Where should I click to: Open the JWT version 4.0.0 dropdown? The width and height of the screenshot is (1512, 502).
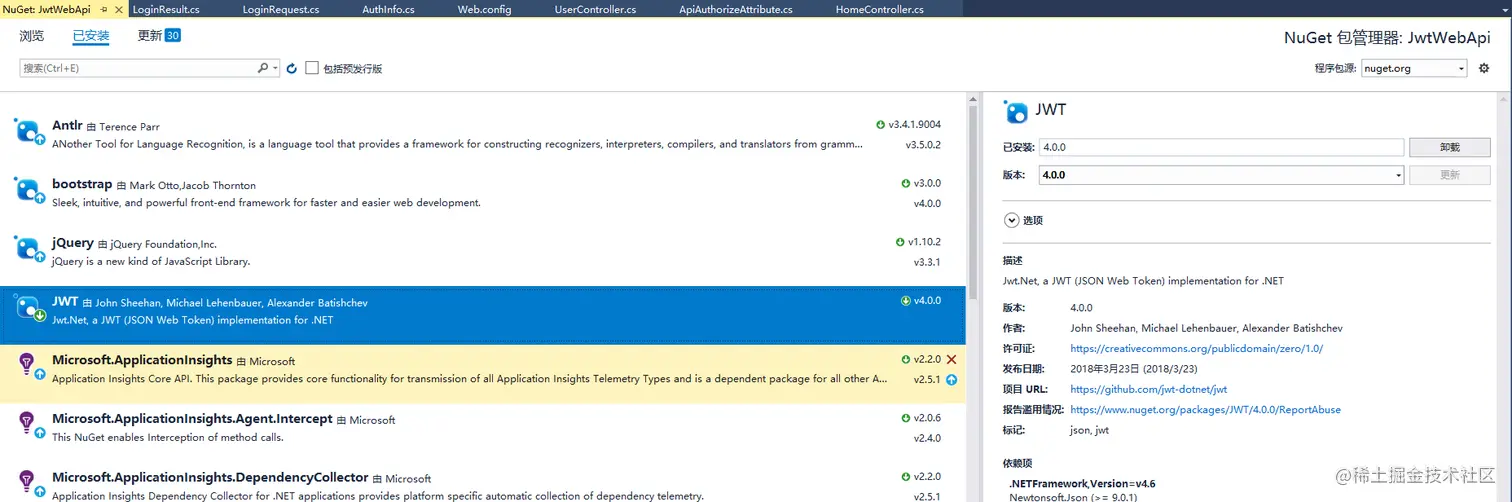click(x=1221, y=175)
